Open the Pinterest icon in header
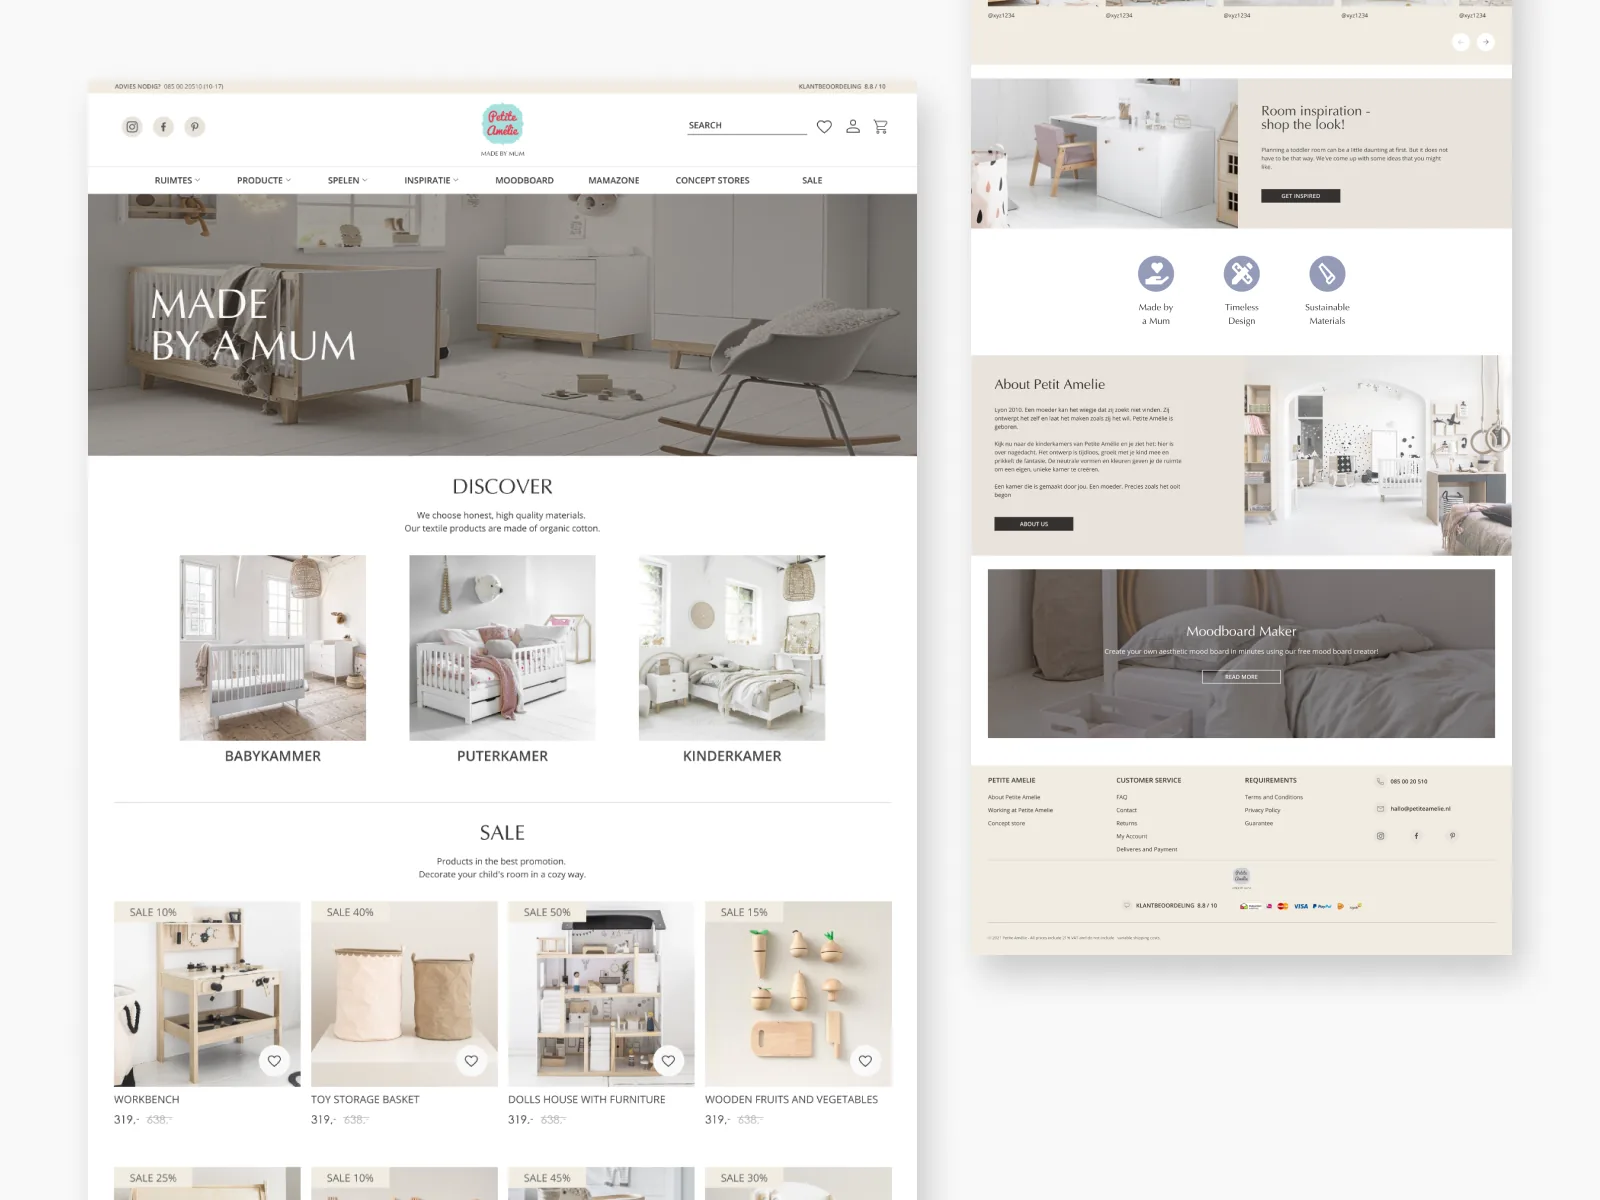This screenshot has width=1600, height=1200. pos(195,127)
